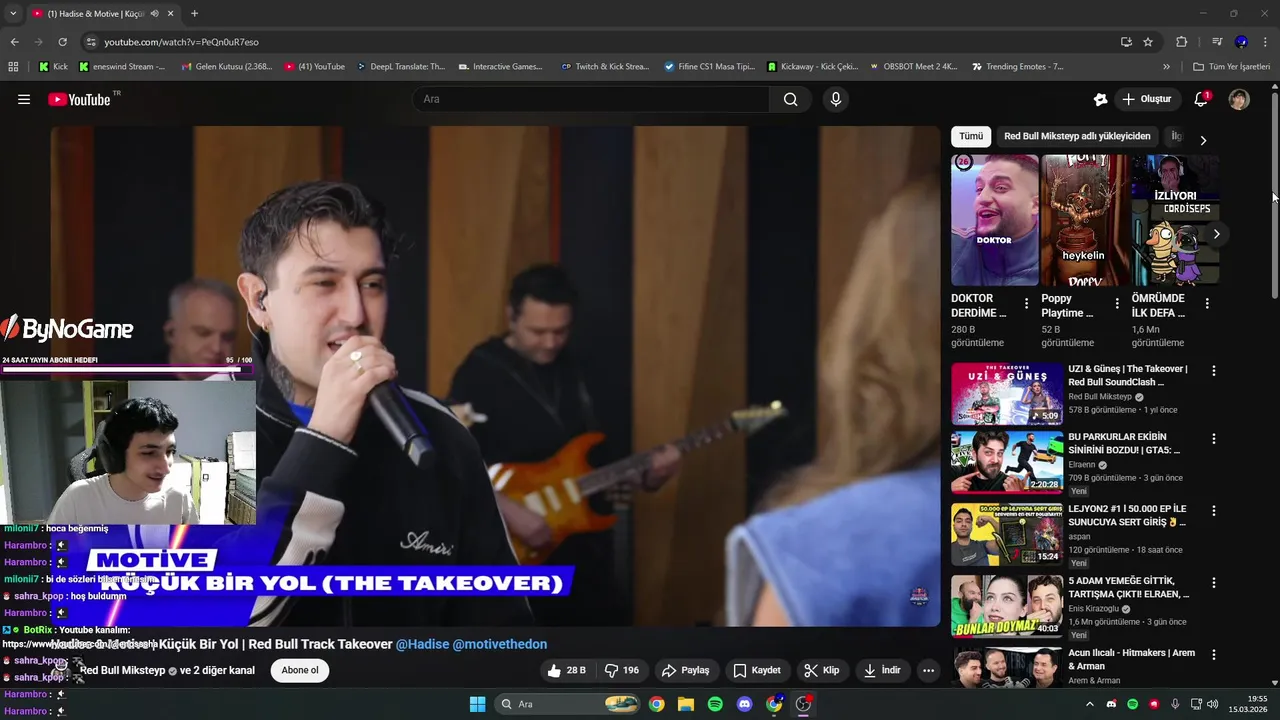Click the browser address bar URL
The width and height of the screenshot is (1280, 720).
click(x=181, y=42)
